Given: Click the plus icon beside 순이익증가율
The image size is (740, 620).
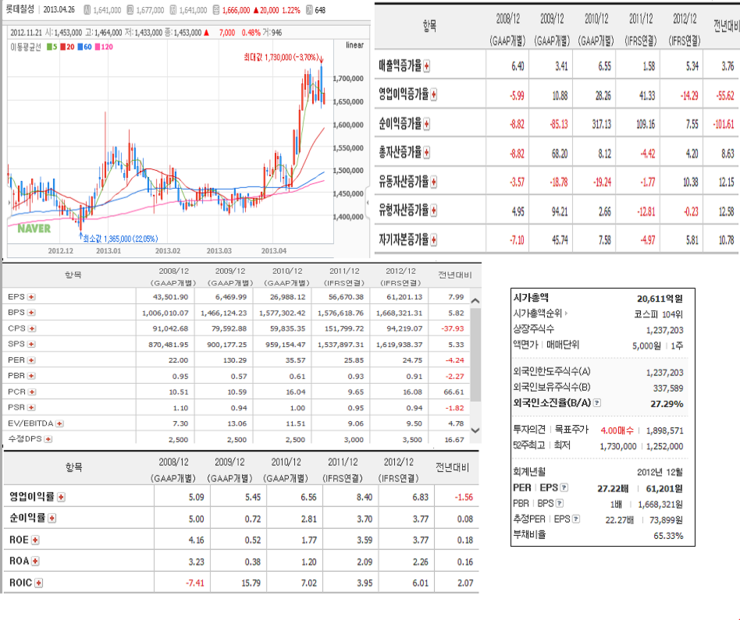Looking at the screenshot, I should [x=427, y=124].
